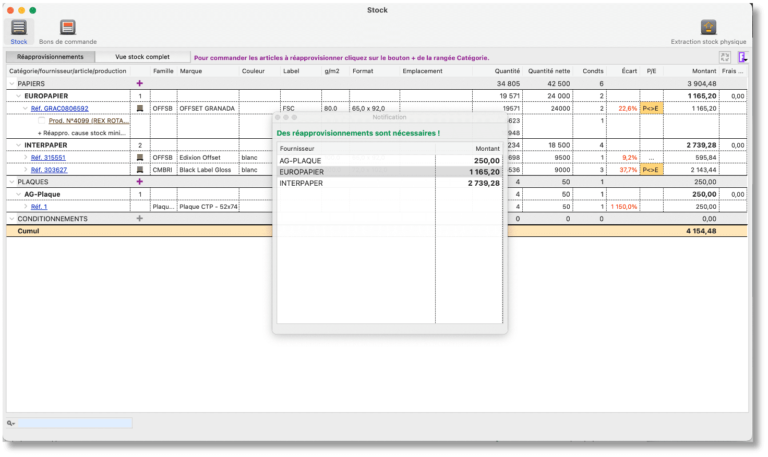This screenshot has height=457, width=768.
Task: Select the Réapprovisionnements tab
Action: coord(51,58)
